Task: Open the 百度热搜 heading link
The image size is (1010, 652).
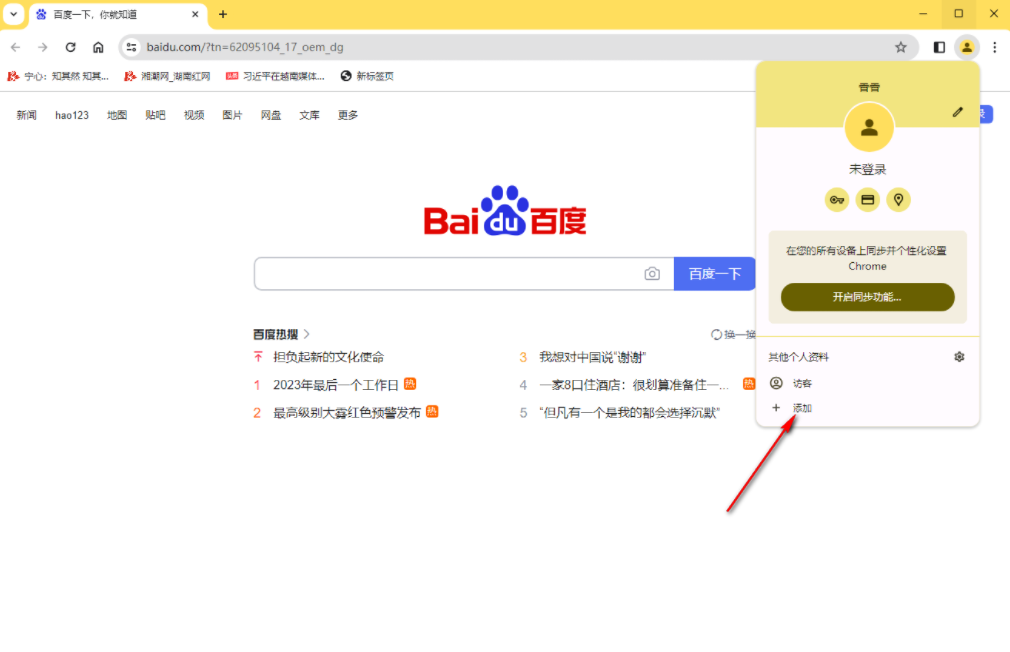Action: coord(281,334)
